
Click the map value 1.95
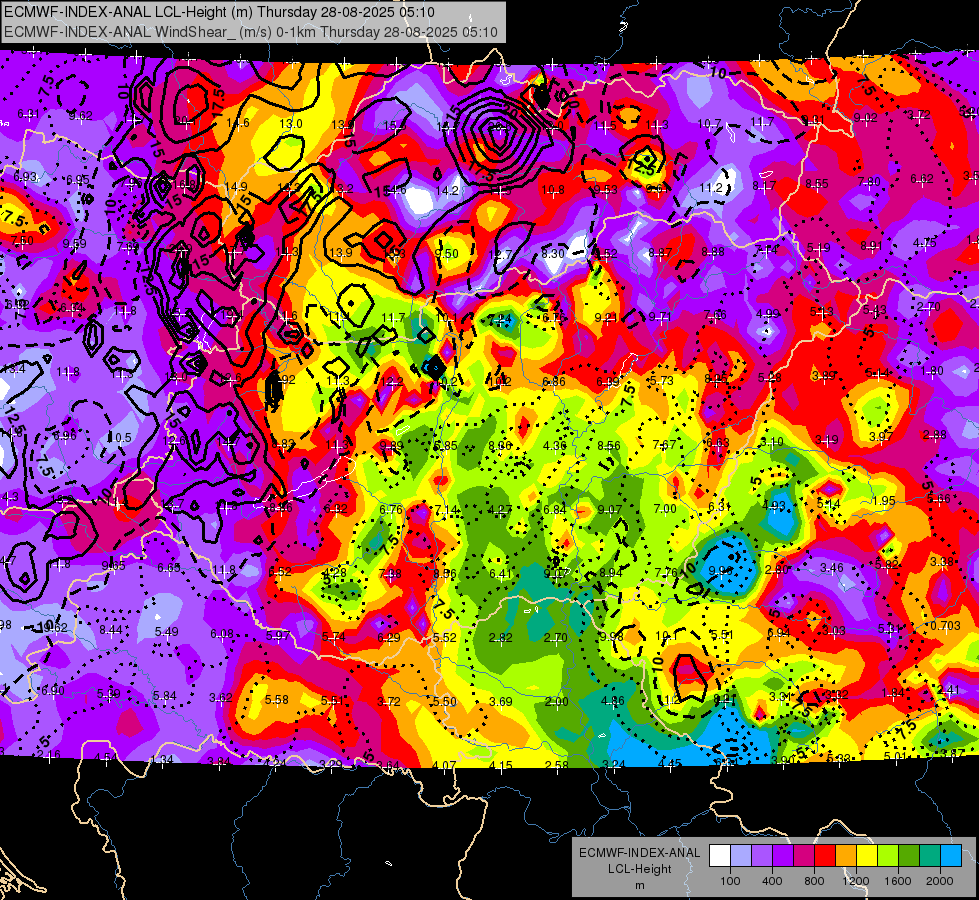pyautogui.click(x=884, y=500)
